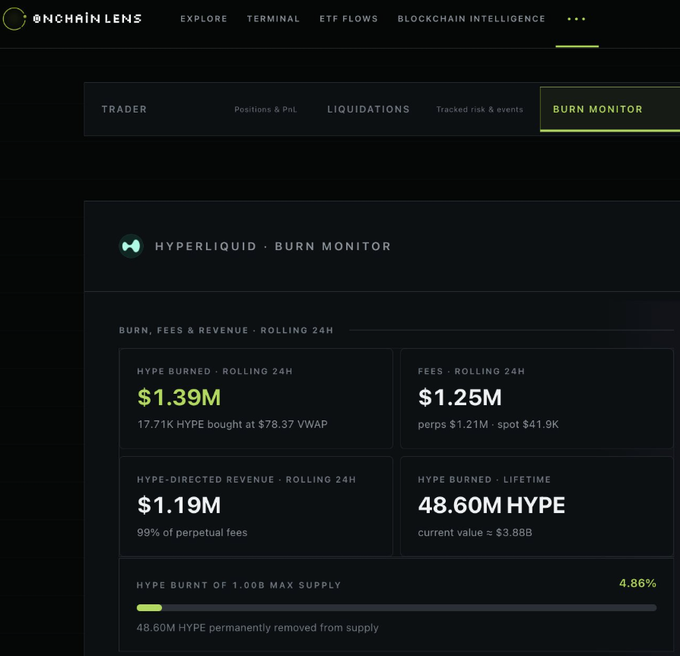Screen dimensions: 680x656
Task: Open the three-dots more menu
Action: click(576, 19)
